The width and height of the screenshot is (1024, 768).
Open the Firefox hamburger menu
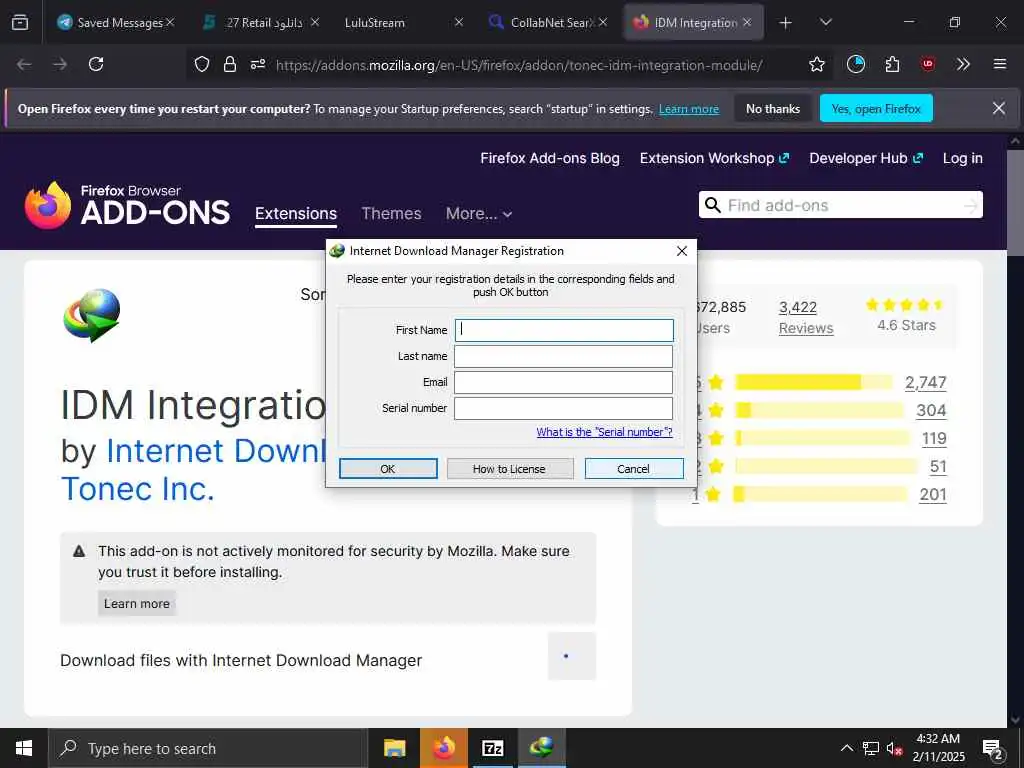[1000, 64]
